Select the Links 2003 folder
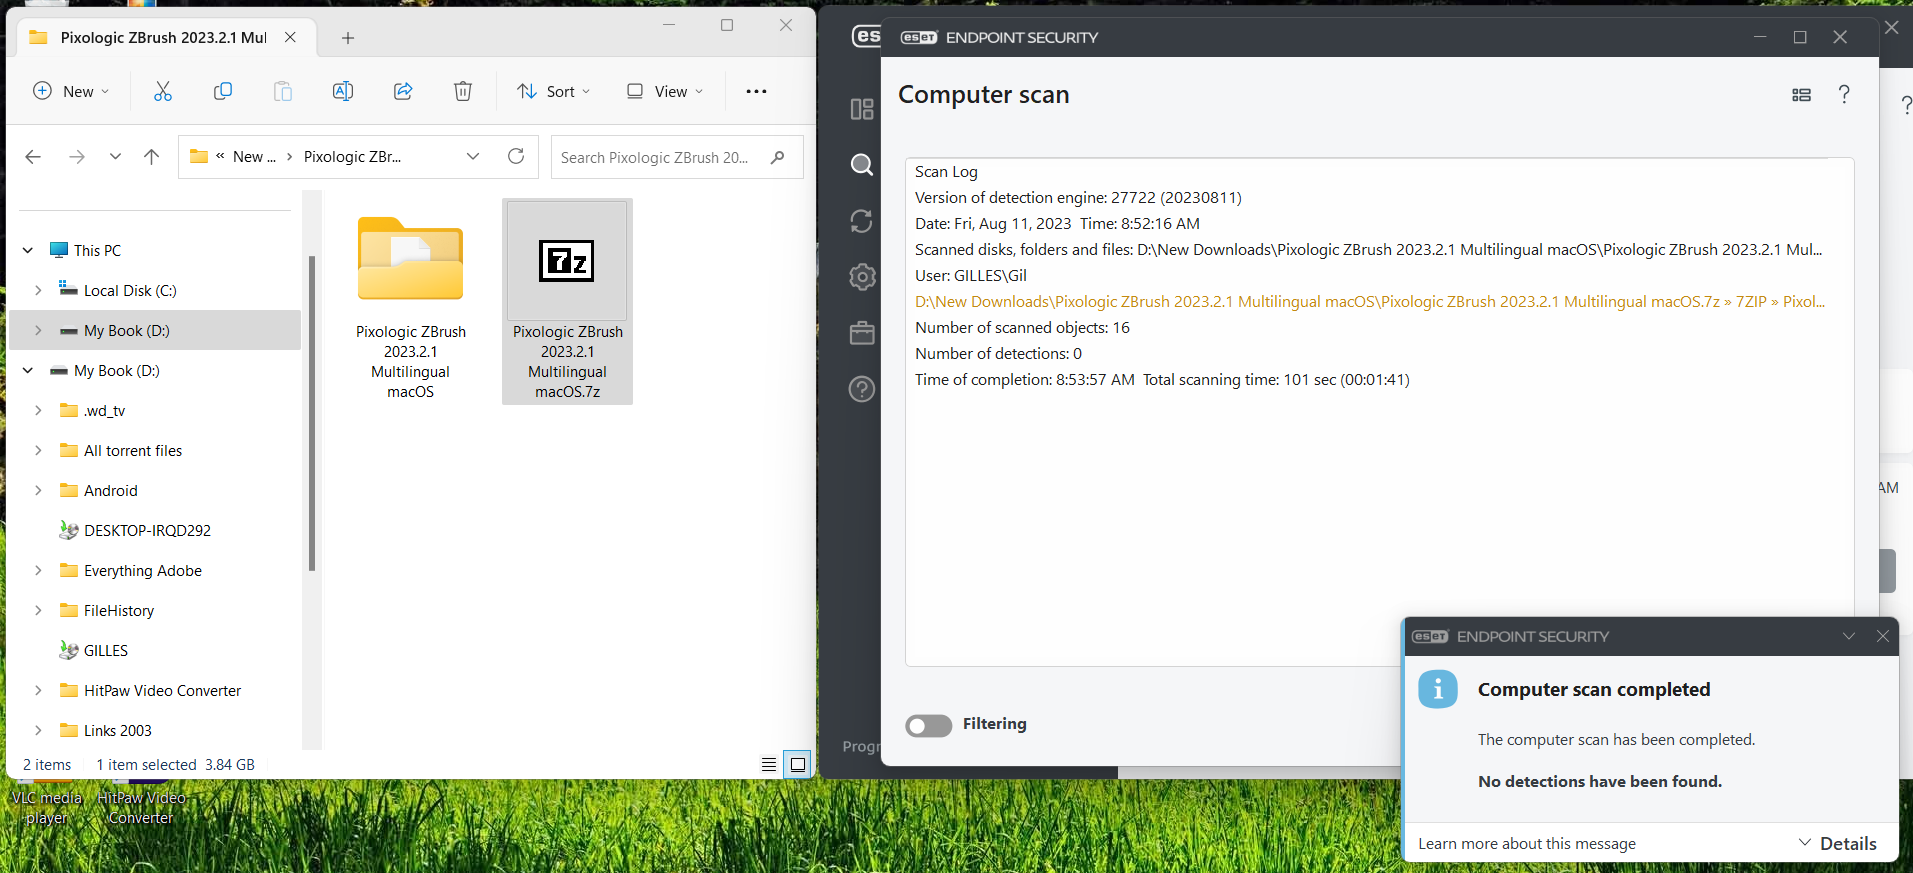1913x873 pixels. [x=118, y=730]
